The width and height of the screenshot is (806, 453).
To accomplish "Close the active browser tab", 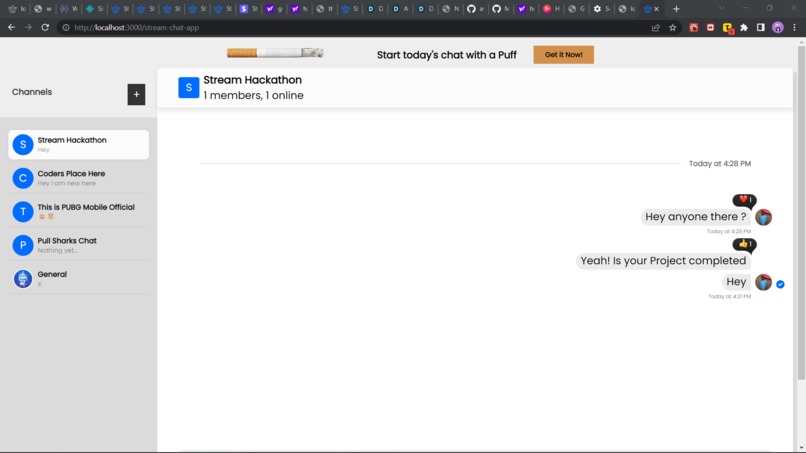I will click(656, 9).
